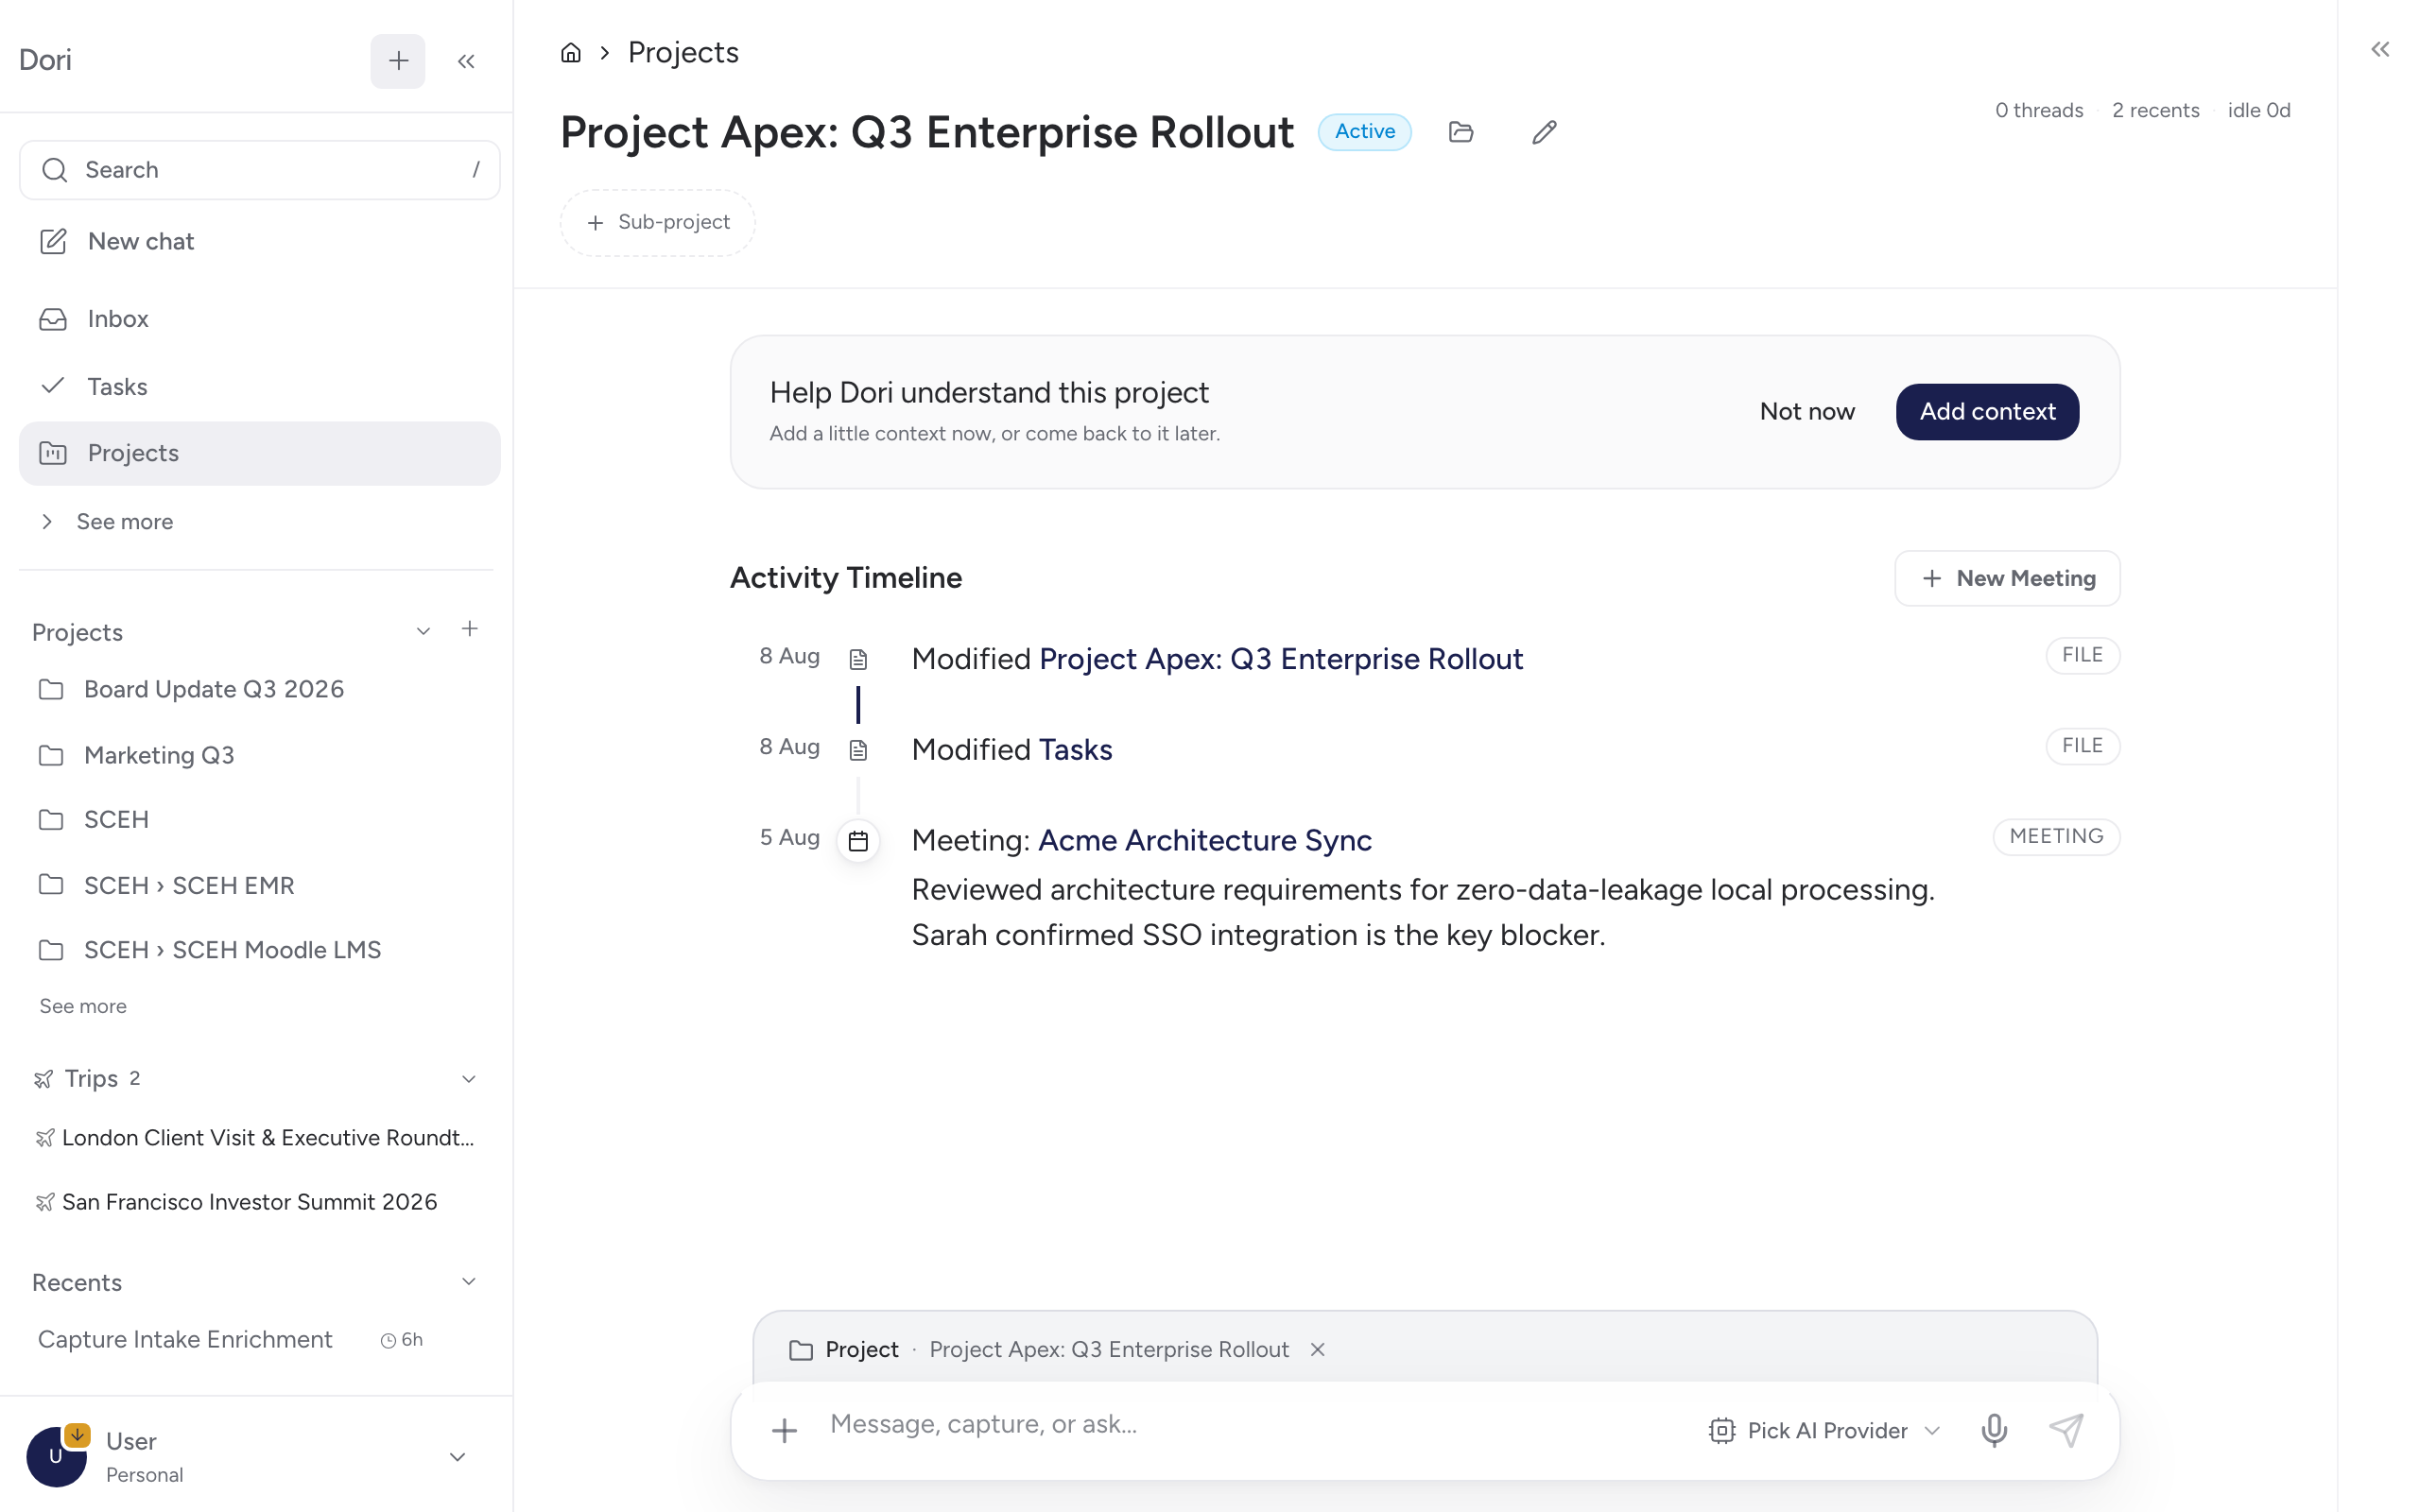This screenshot has height=1512, width=2420.
Task: Select Projects in sidebar navigation
Action: pos(260,453)
